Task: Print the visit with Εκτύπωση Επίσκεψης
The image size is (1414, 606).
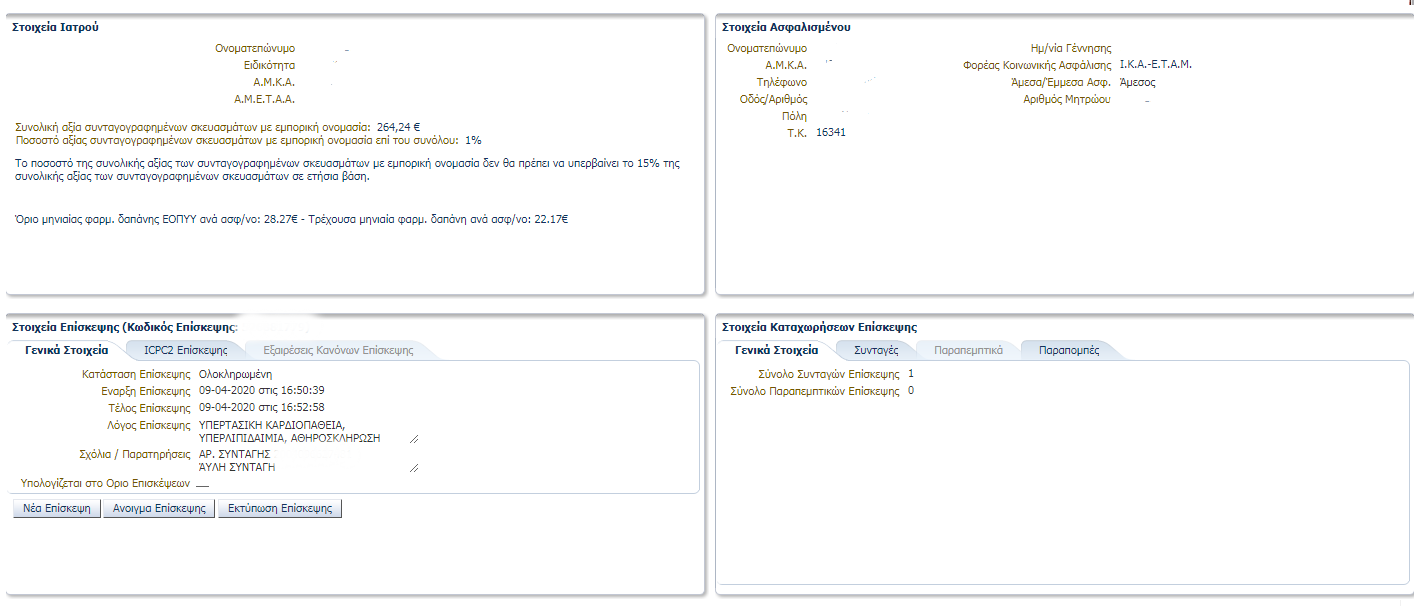Action: click(x=279, y=508)
